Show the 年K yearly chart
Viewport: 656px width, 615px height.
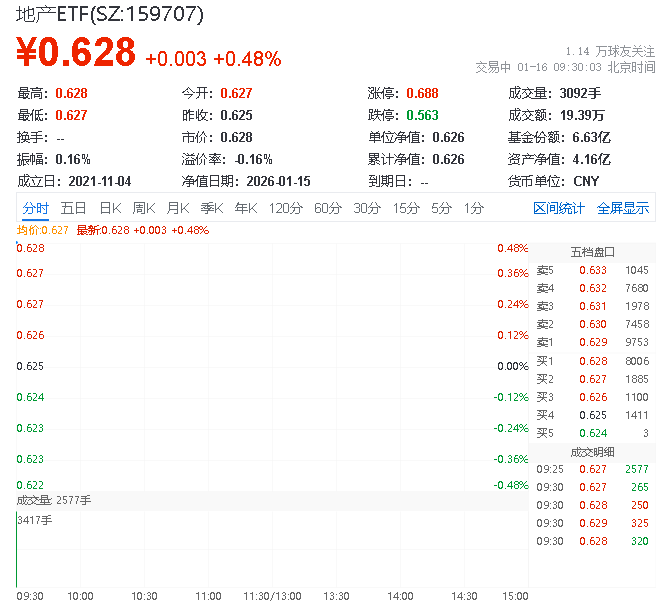click(x=246, y=208)
